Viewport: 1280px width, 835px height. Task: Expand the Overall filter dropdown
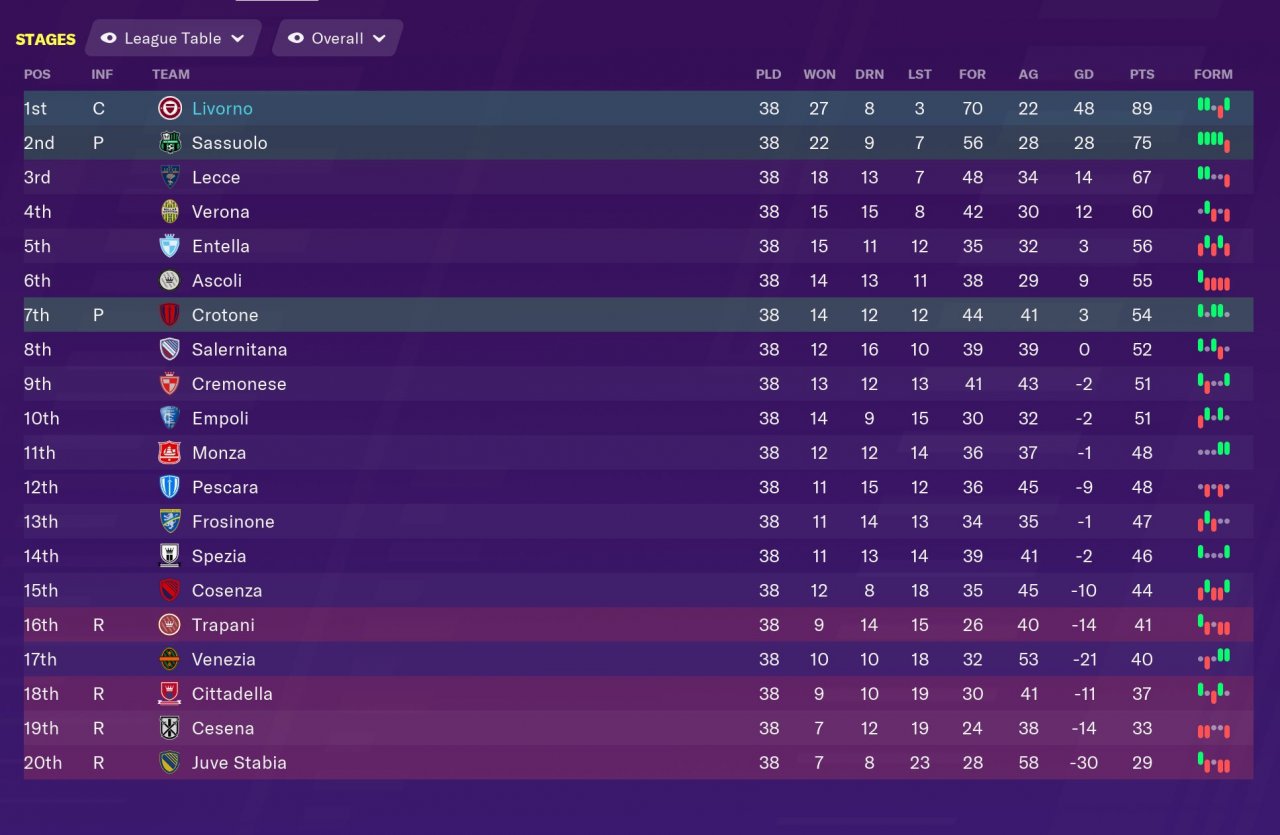pyautogui.click(x=337, y=38)
